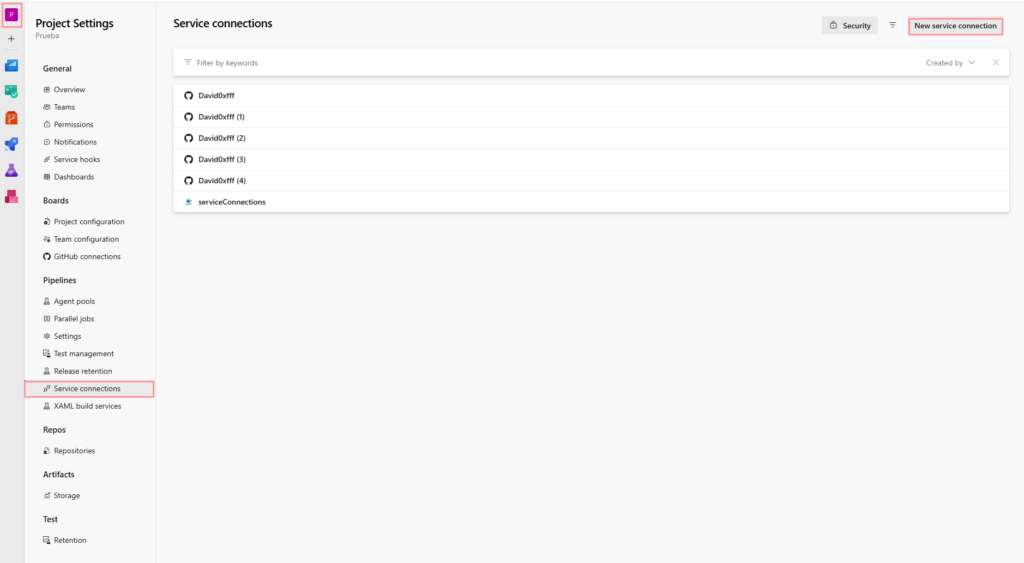The width and height of the screenshot is (1024, 563).
Task: Click the funnel icon in filter box
Action: coord(188,63)
